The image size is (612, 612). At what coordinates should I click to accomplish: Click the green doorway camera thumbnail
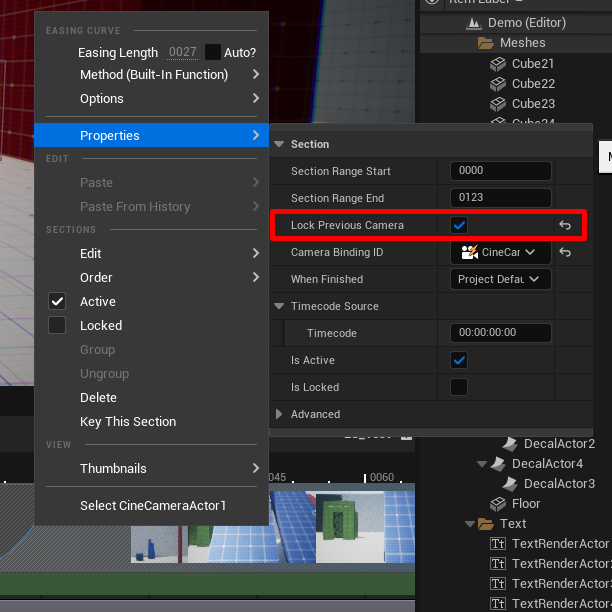tap(350, 527)
